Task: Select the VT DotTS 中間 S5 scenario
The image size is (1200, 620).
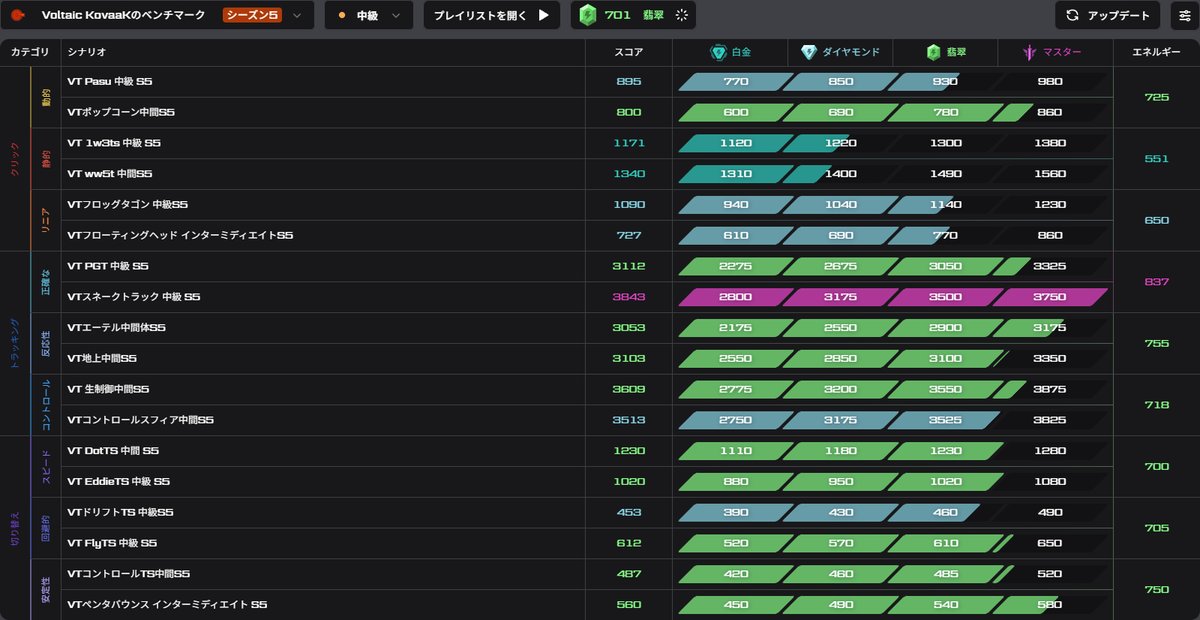Action: (x=112, y=451)
